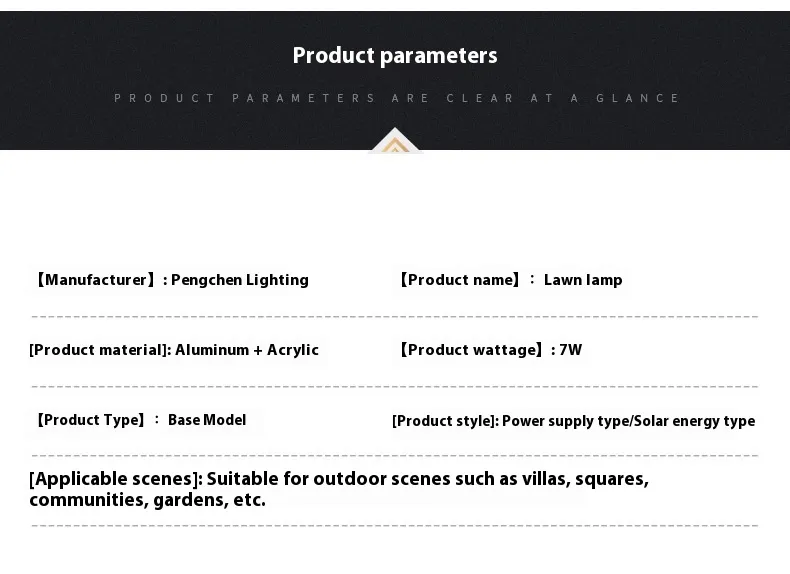Select the "Lawn lamp" product name value
The height and width of the screenshot is (574, 790).
click(x=583, y=280)
